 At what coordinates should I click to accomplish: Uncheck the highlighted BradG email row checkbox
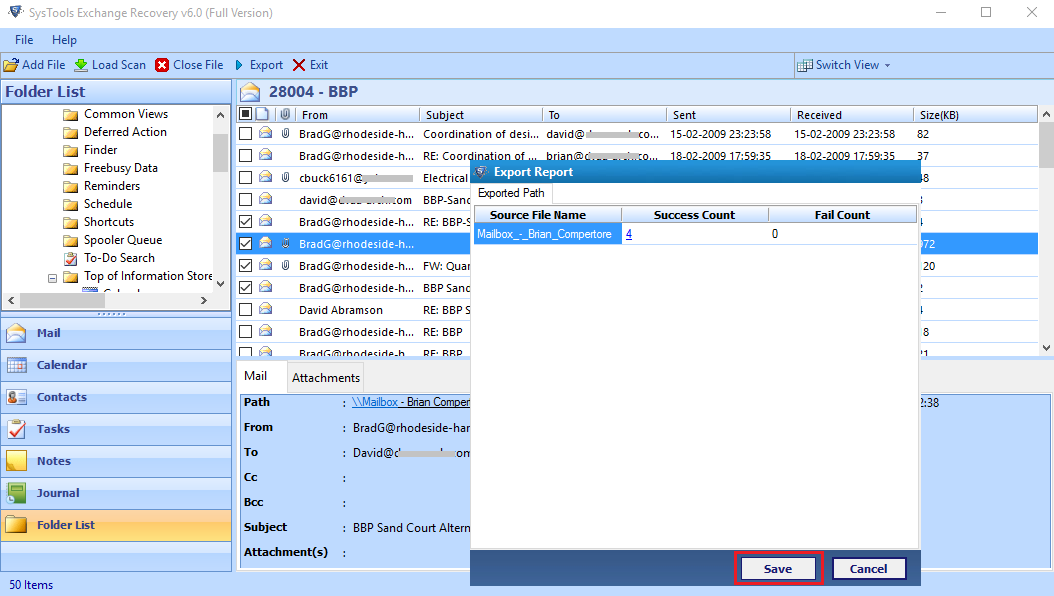245,243
